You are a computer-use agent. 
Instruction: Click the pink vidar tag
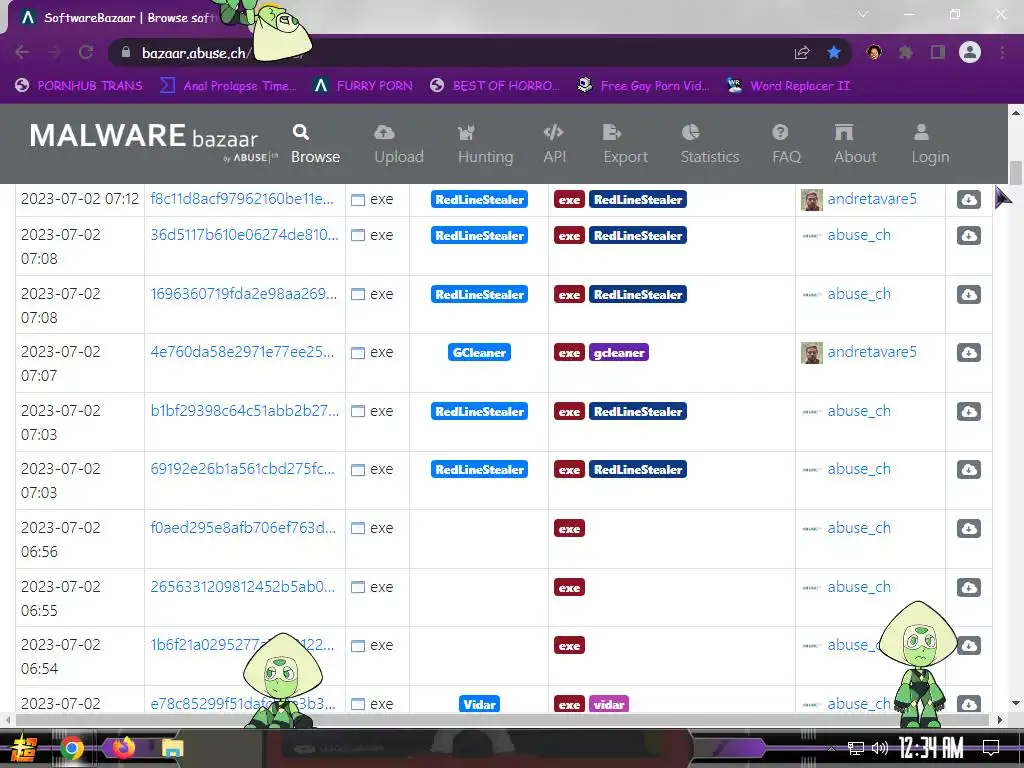click(x=609, y=704)
